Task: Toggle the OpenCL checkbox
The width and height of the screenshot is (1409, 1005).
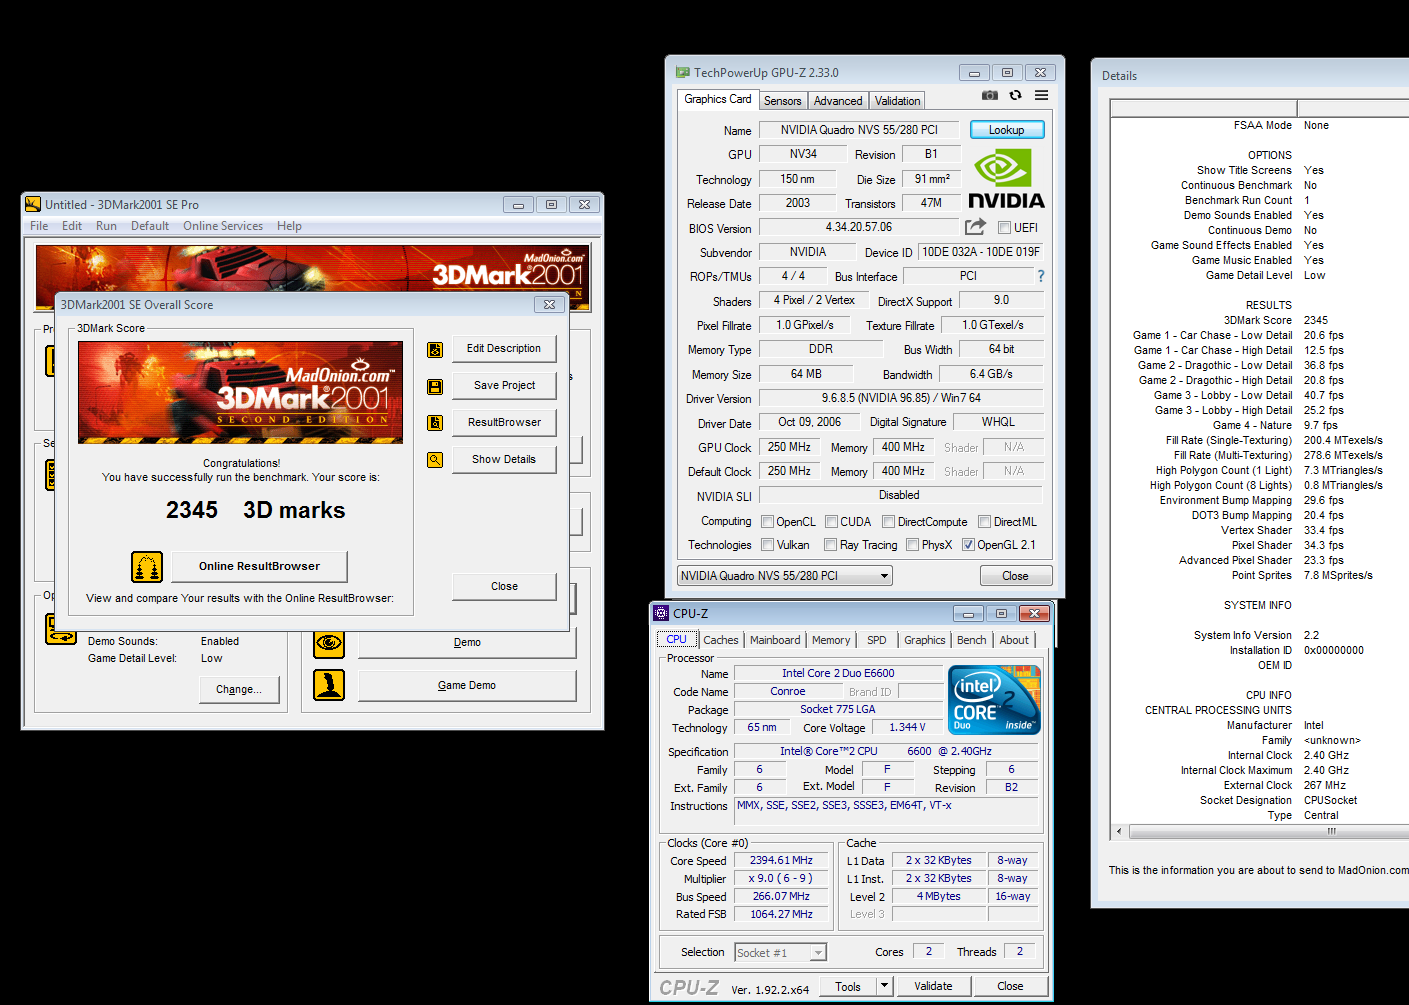Action: pos(767,522)
